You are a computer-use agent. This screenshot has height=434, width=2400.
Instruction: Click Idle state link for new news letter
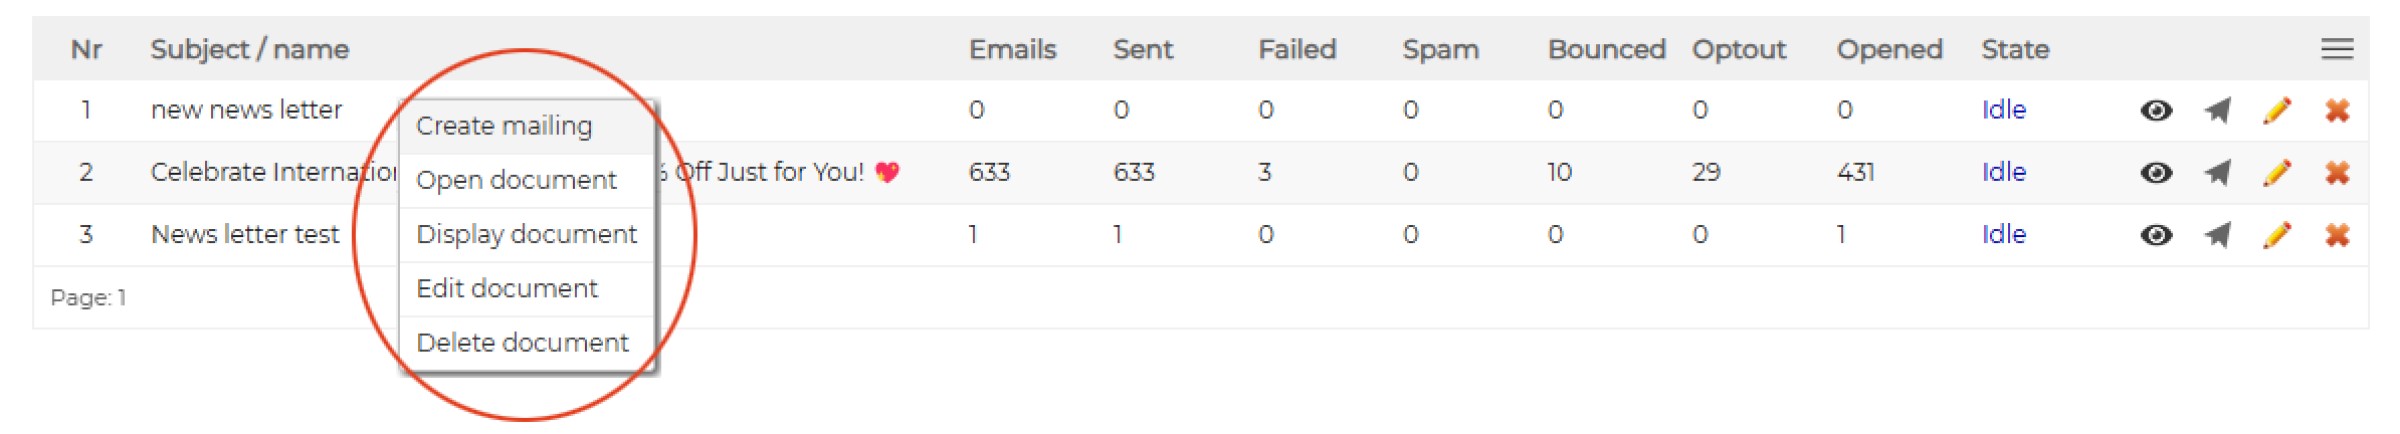click(2003, 110)
